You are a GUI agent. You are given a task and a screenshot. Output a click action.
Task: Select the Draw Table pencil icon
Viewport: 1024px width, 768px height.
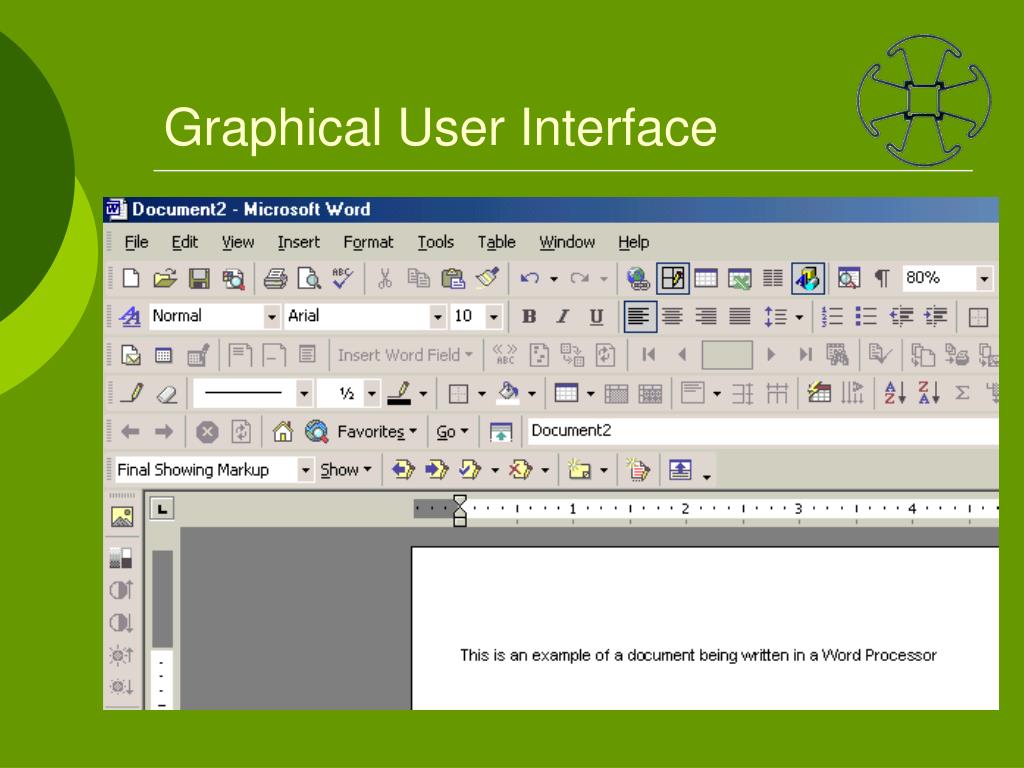click(133, 393)
